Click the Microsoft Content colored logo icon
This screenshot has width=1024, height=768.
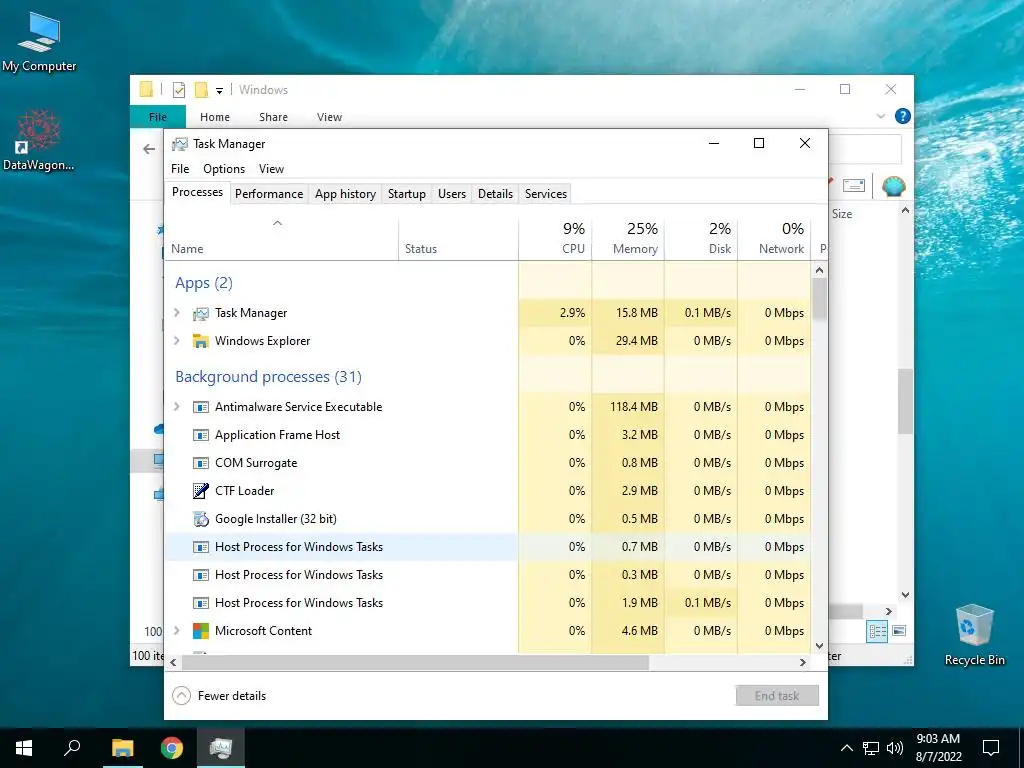[200, 631]
